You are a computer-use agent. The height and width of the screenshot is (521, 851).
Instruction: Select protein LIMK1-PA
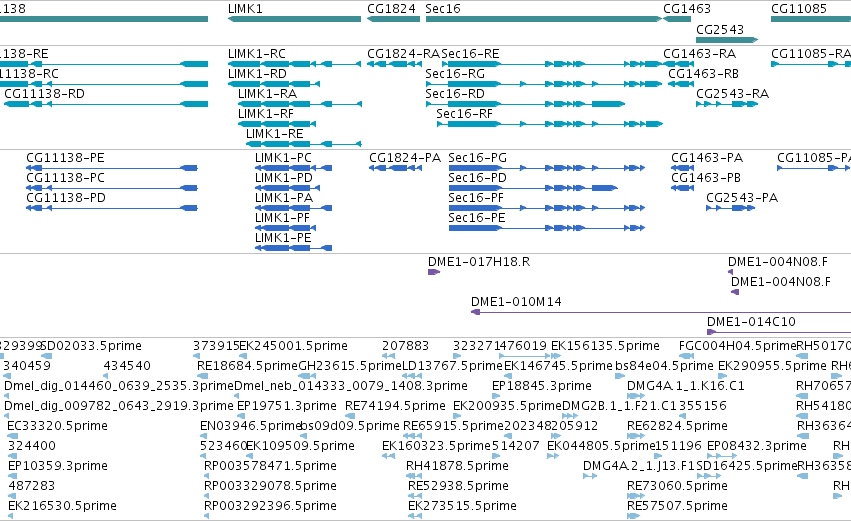[x=284, y=198]
